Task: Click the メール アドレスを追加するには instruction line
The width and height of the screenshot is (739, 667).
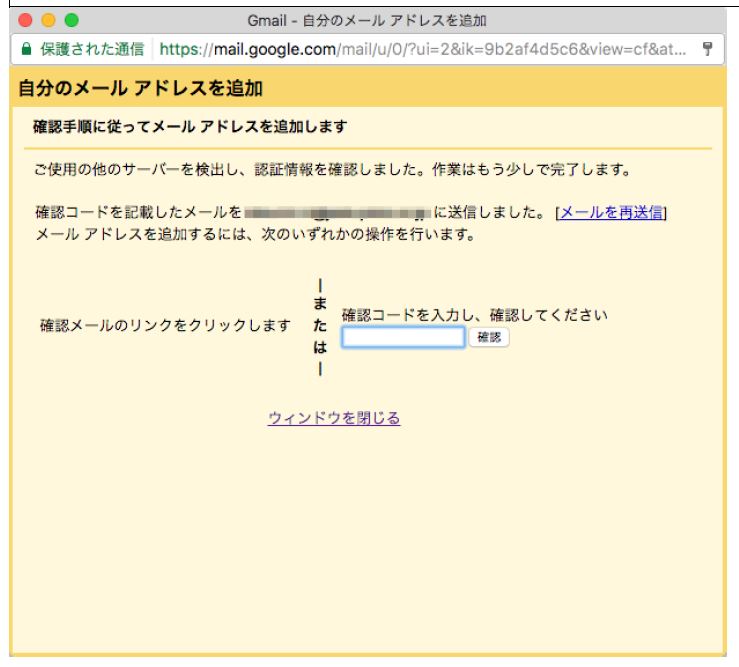Action: 254,235
